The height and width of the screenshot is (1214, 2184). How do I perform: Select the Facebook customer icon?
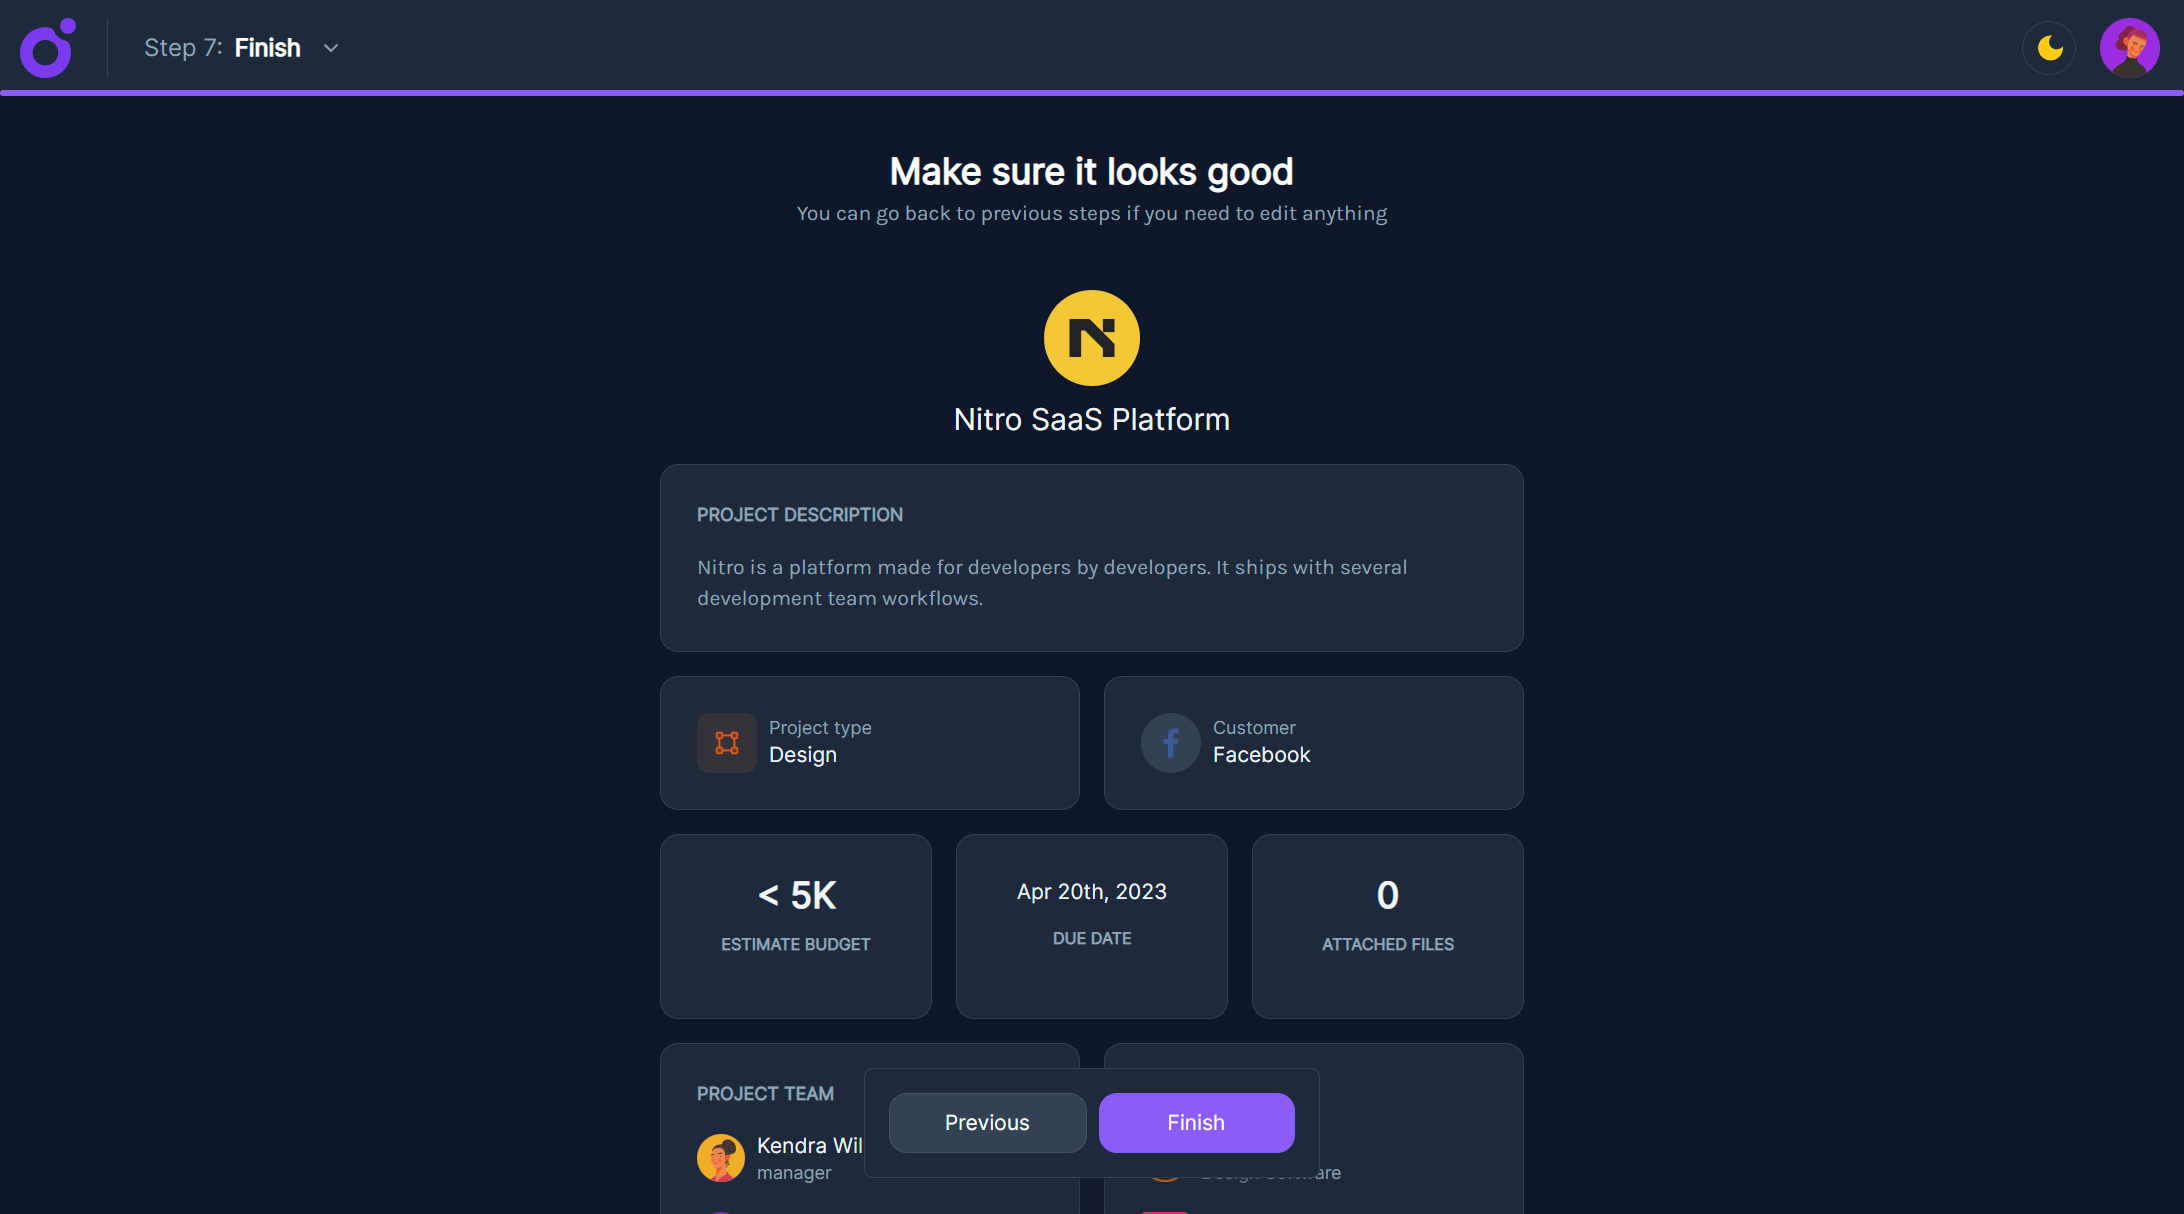(1170, 743)
